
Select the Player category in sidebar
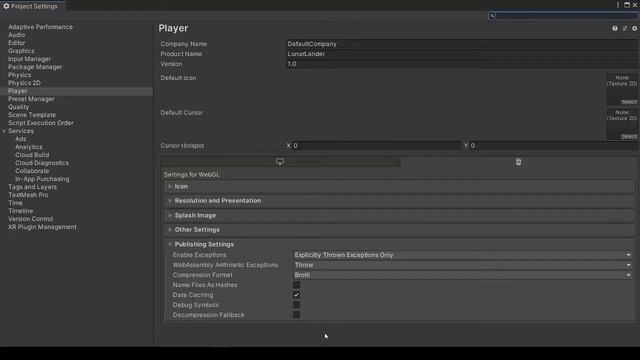coord(18,91)
